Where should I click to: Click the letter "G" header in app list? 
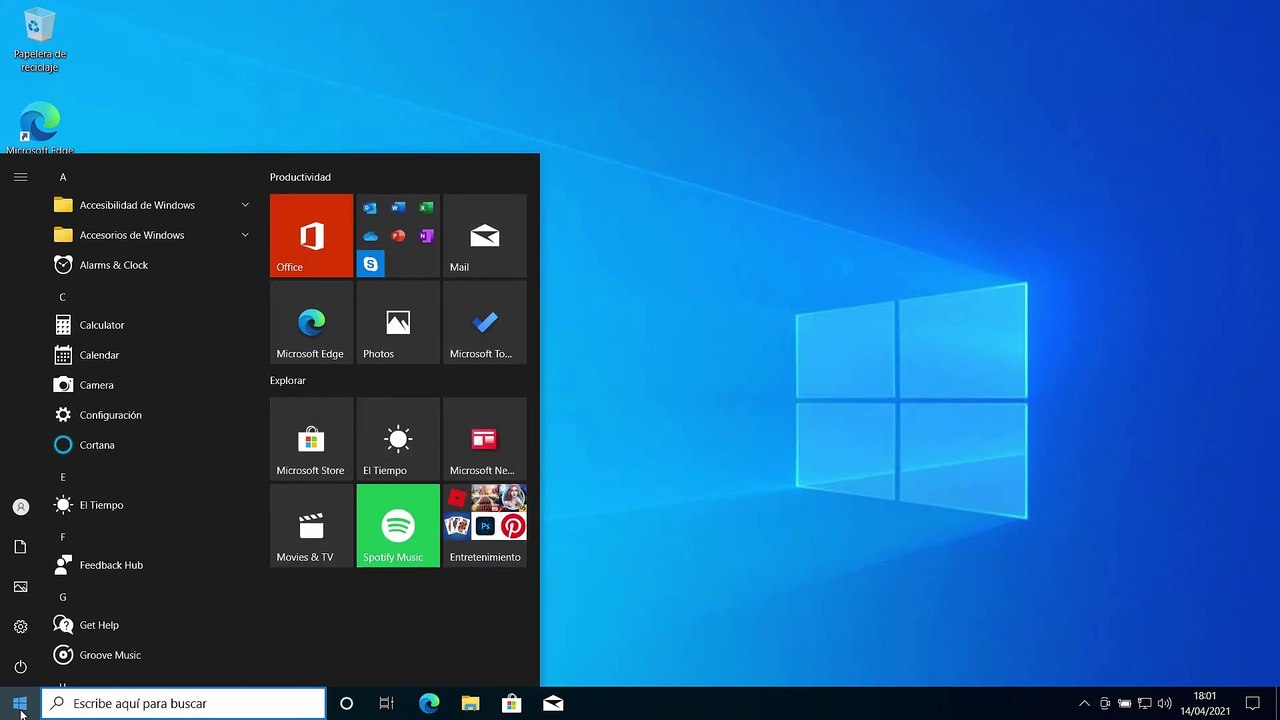tap(62, 597)
